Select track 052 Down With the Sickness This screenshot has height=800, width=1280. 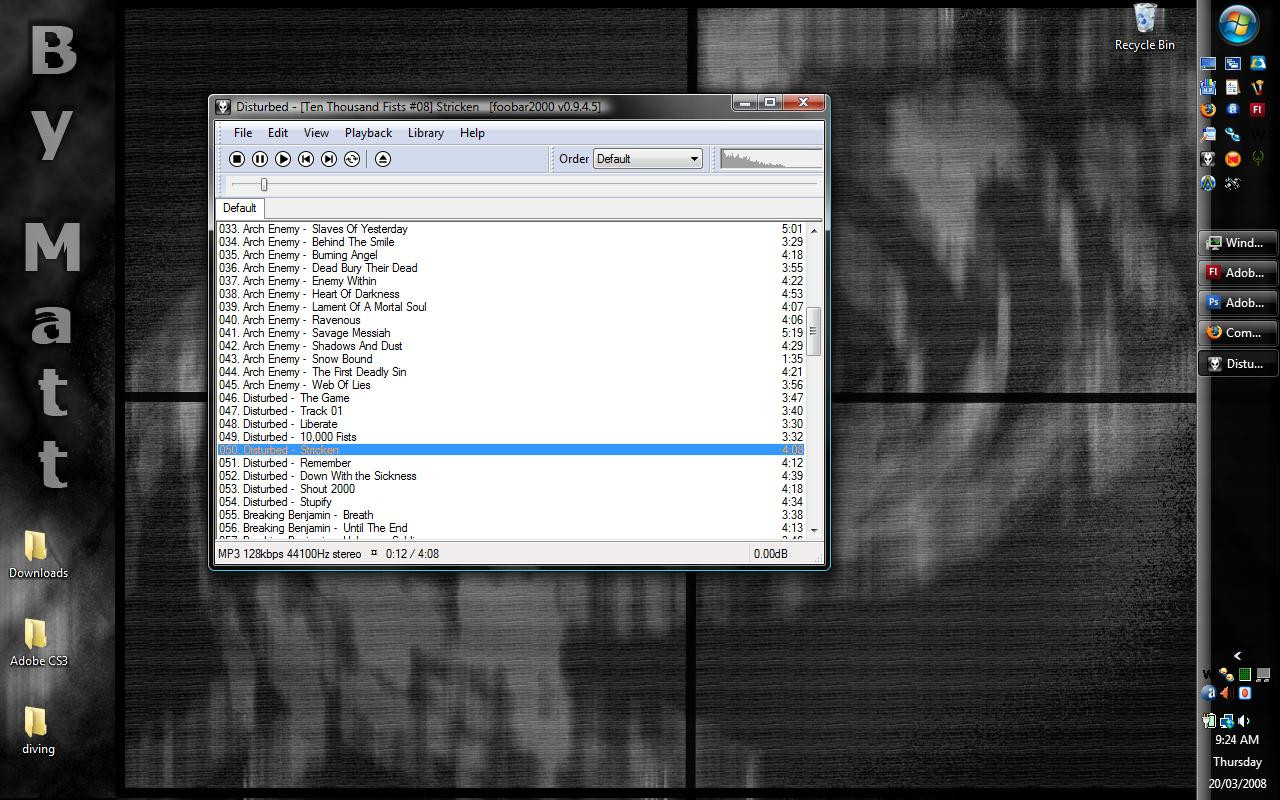[x=511, y=476]
